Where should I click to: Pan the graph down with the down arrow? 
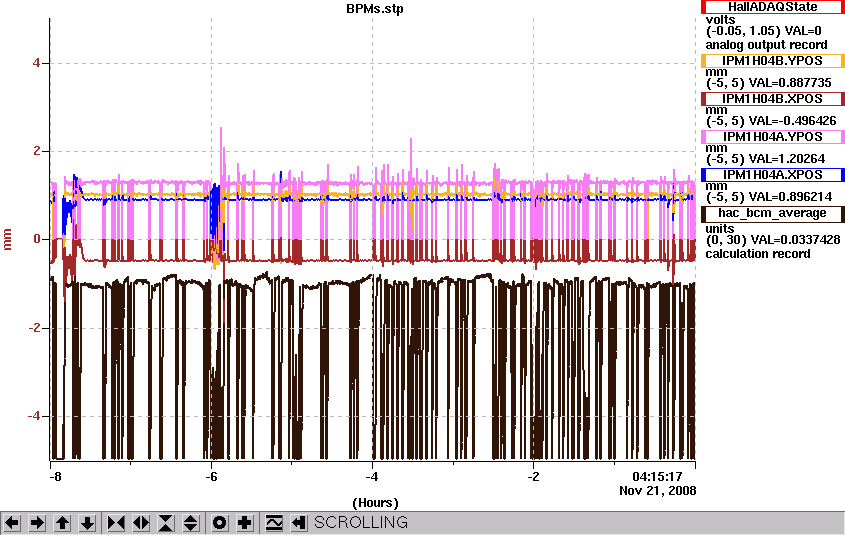click(87, 523)
